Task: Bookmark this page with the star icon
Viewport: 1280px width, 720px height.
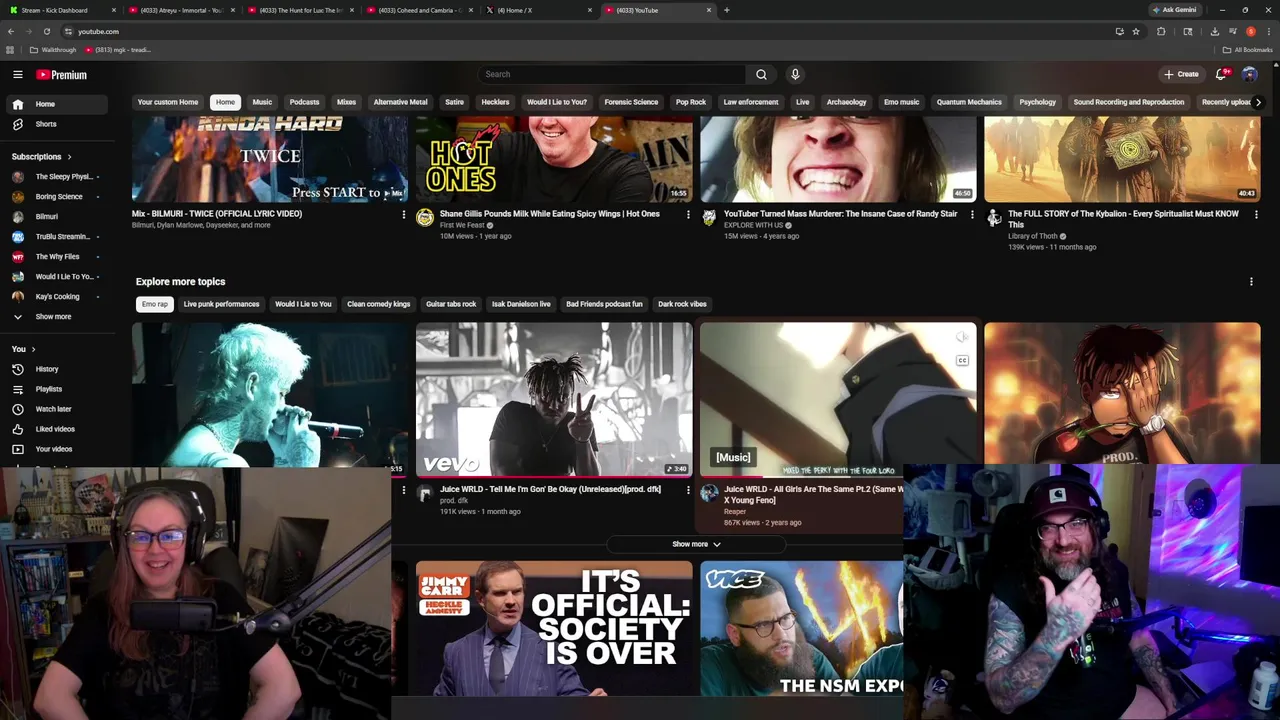Action: point(1136,31)
